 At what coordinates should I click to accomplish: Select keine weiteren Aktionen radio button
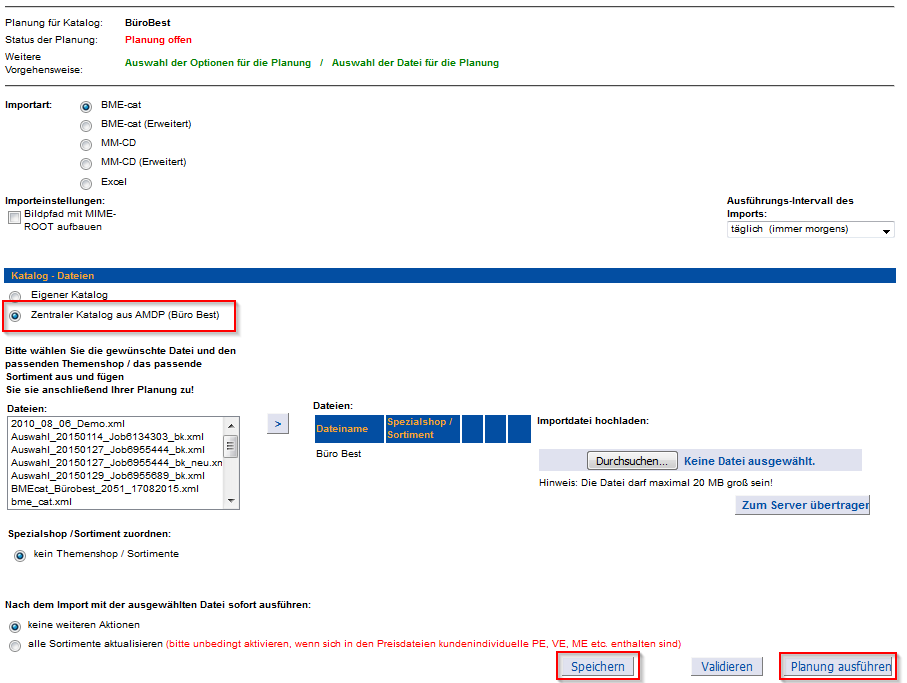coord(15,627)
